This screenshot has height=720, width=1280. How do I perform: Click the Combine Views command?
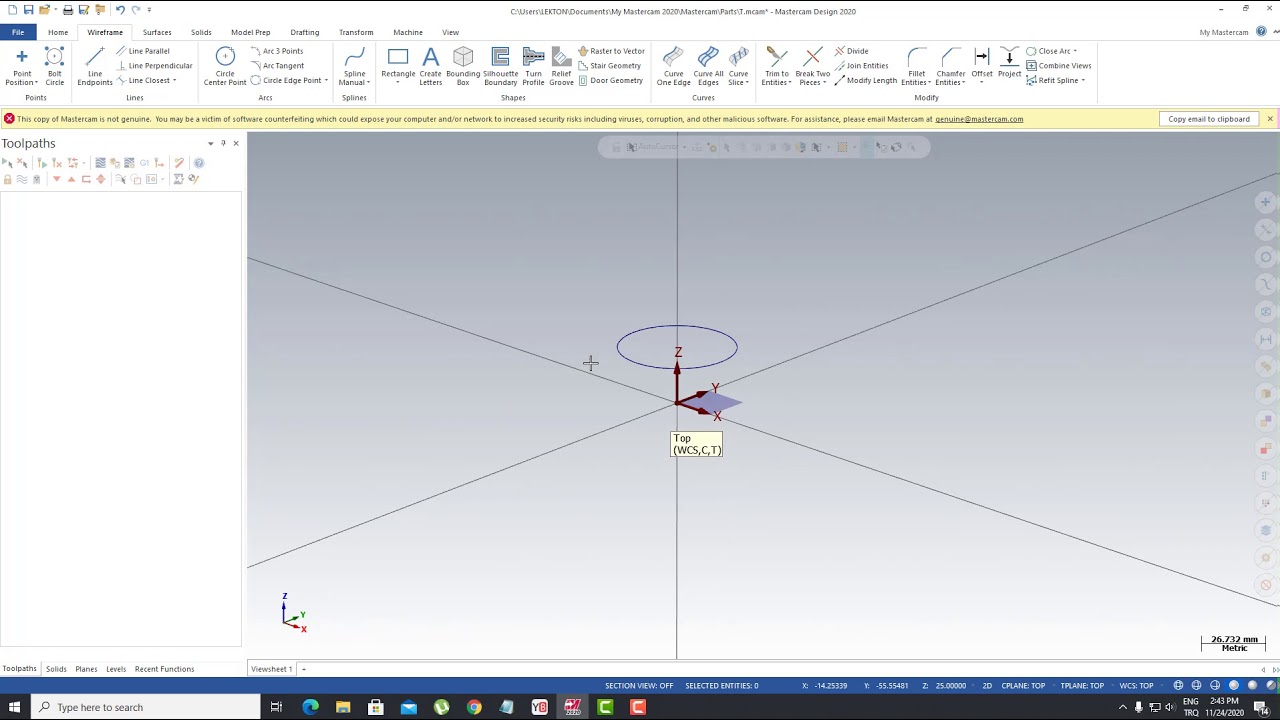point(1059,66)
